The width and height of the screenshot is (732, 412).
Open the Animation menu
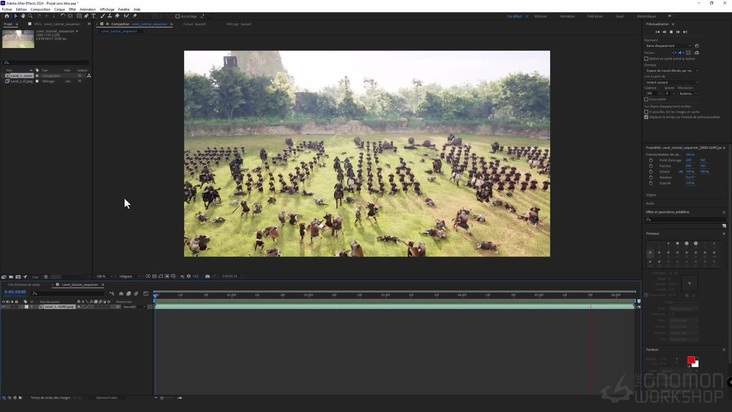[x=88, y=9]
